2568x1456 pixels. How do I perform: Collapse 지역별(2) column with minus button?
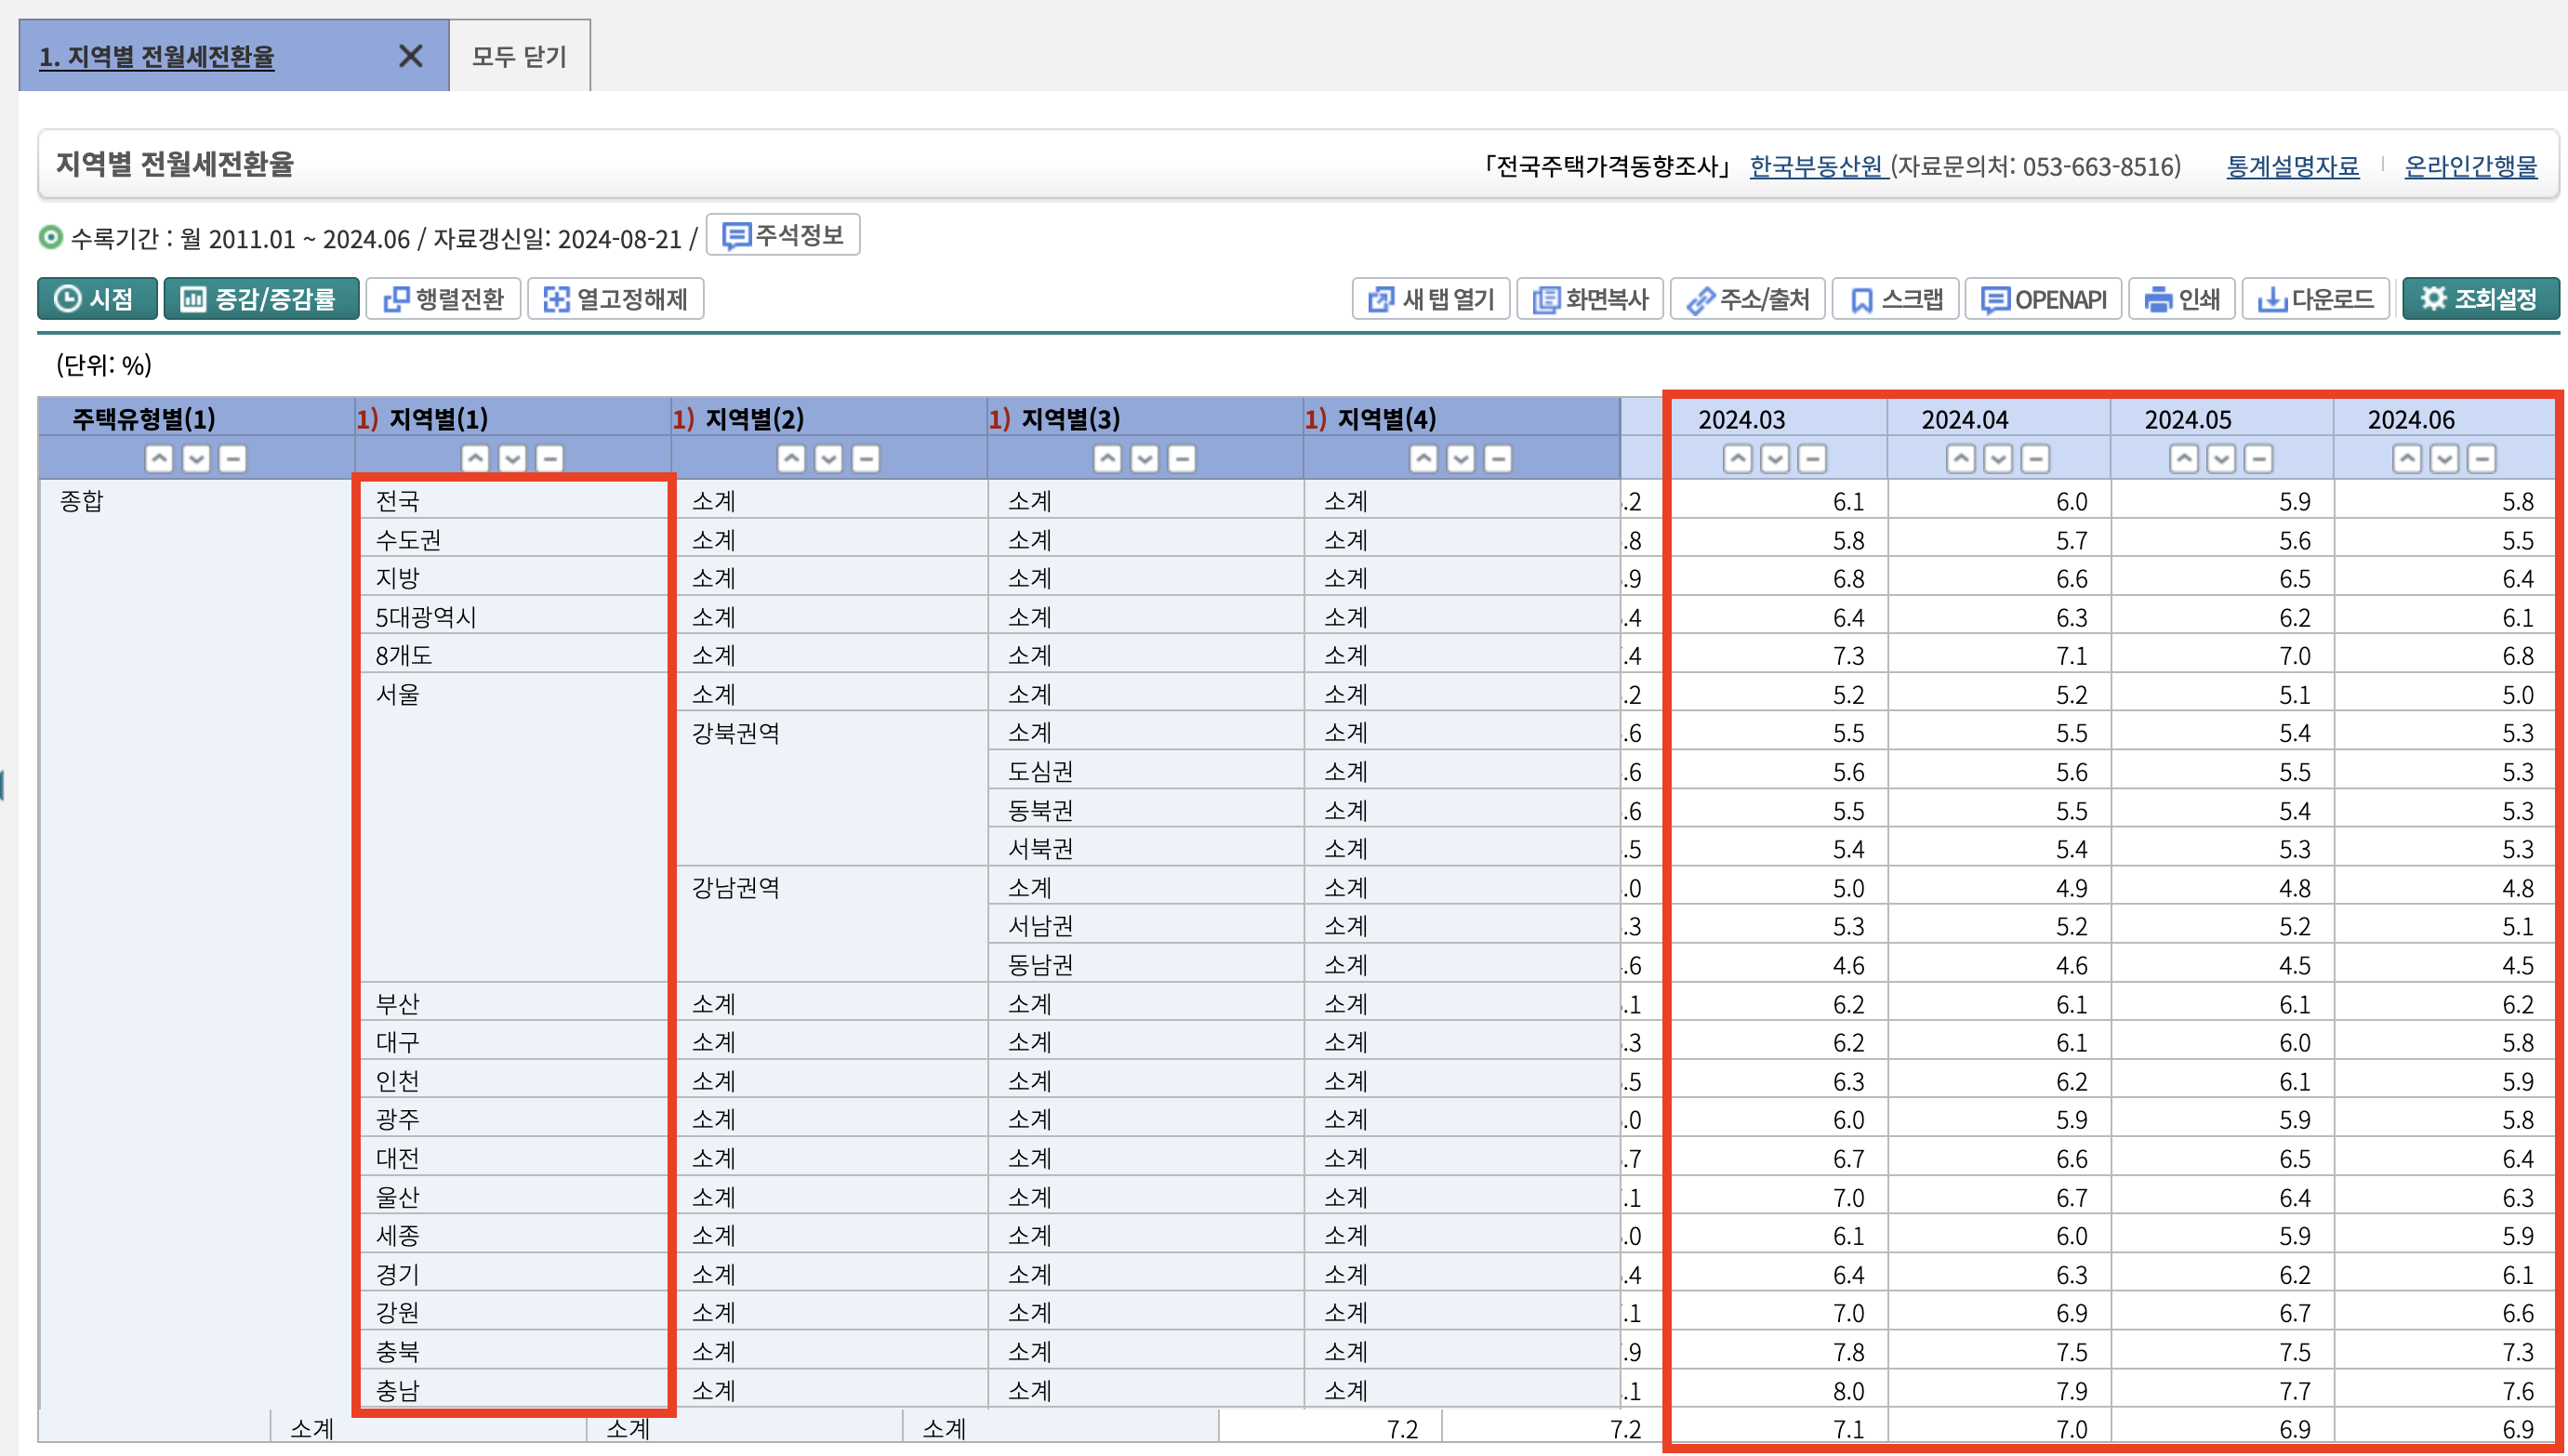865,459
